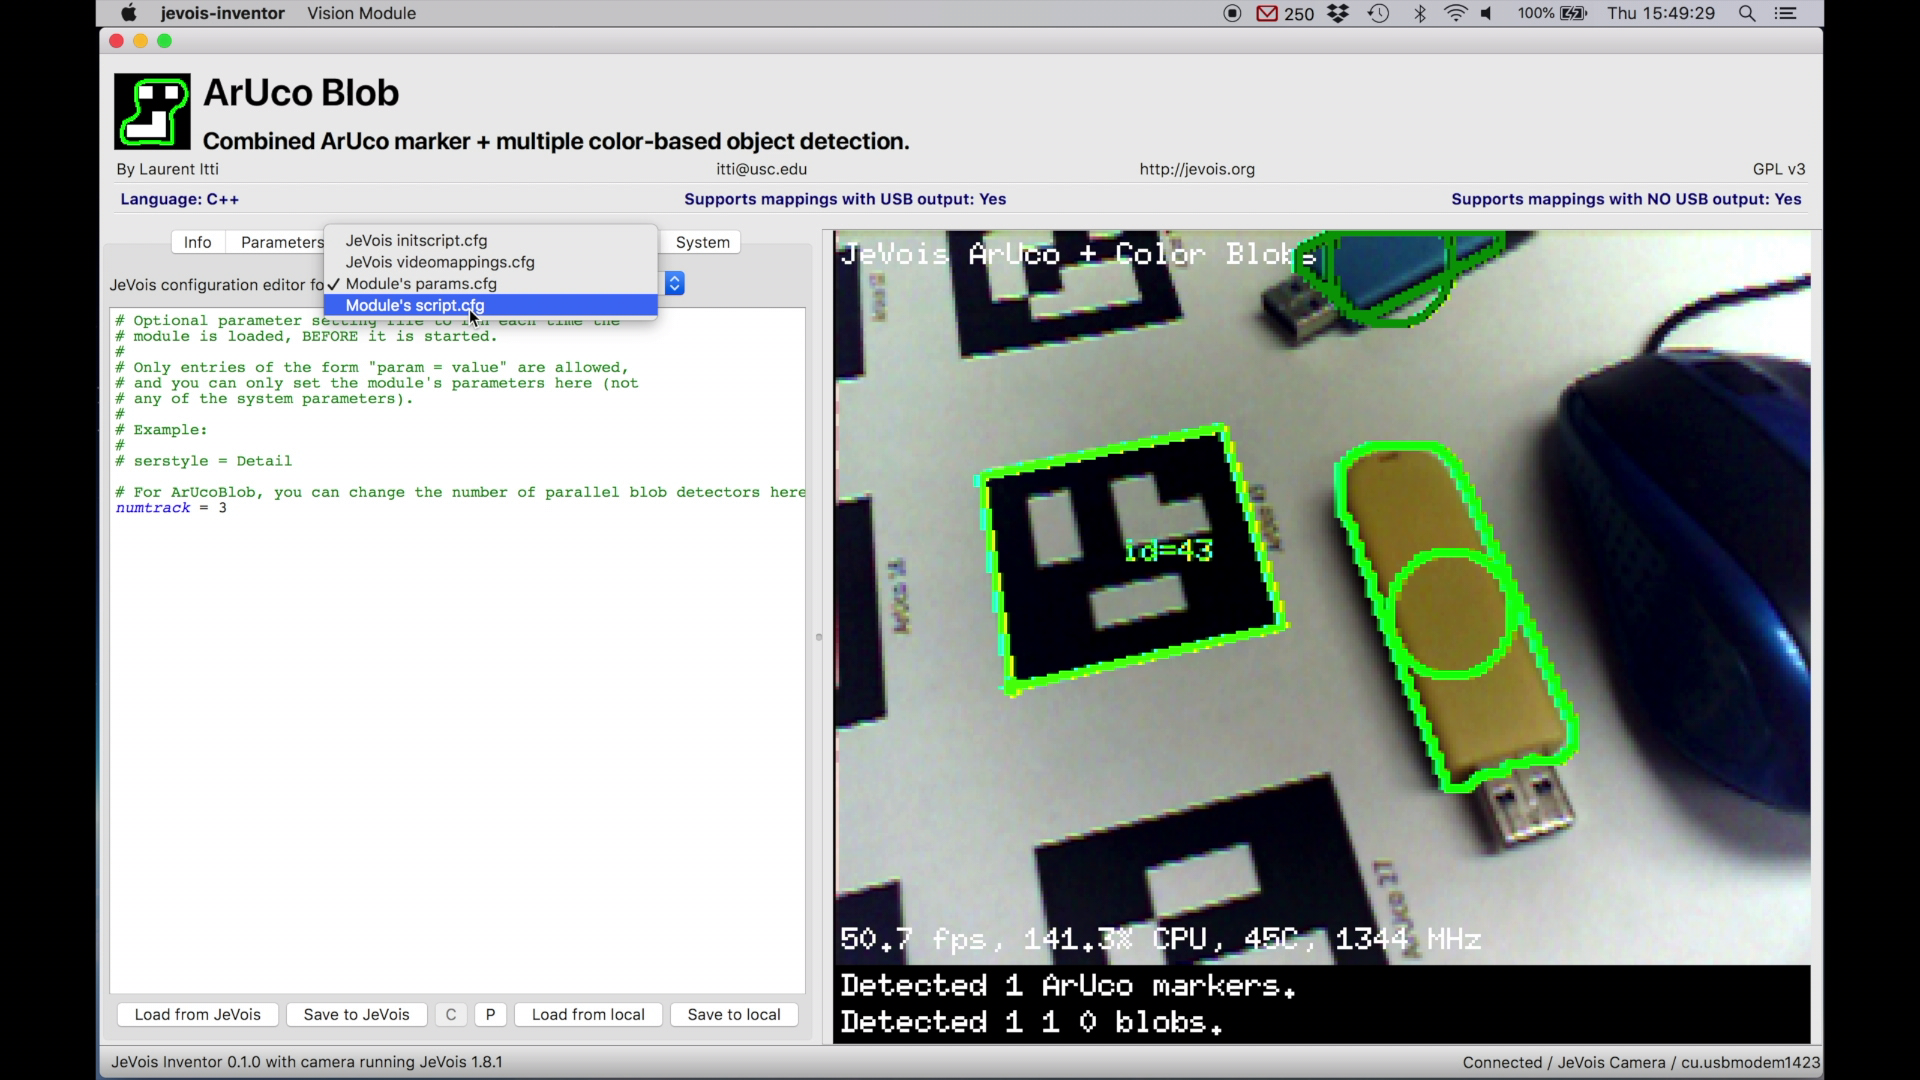1920x1080 pixels.
Task: Click the live camera video preview
Action: point(1322,637)
